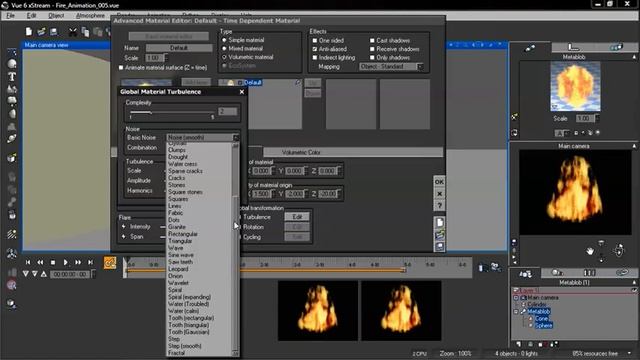Choose Granite from noise list
The width and height of the screenshot is (640, 360).
pos(177,227)
